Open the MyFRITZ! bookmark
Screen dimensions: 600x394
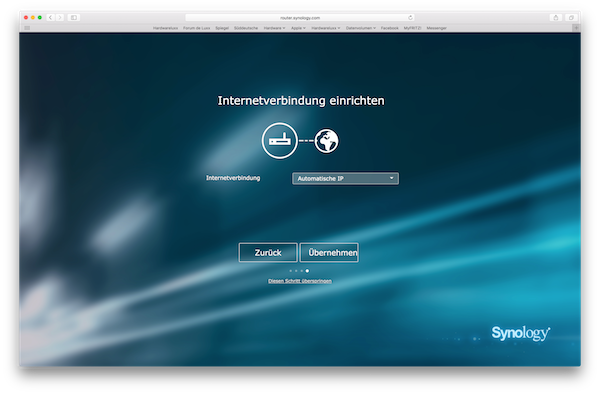point(412,28)
